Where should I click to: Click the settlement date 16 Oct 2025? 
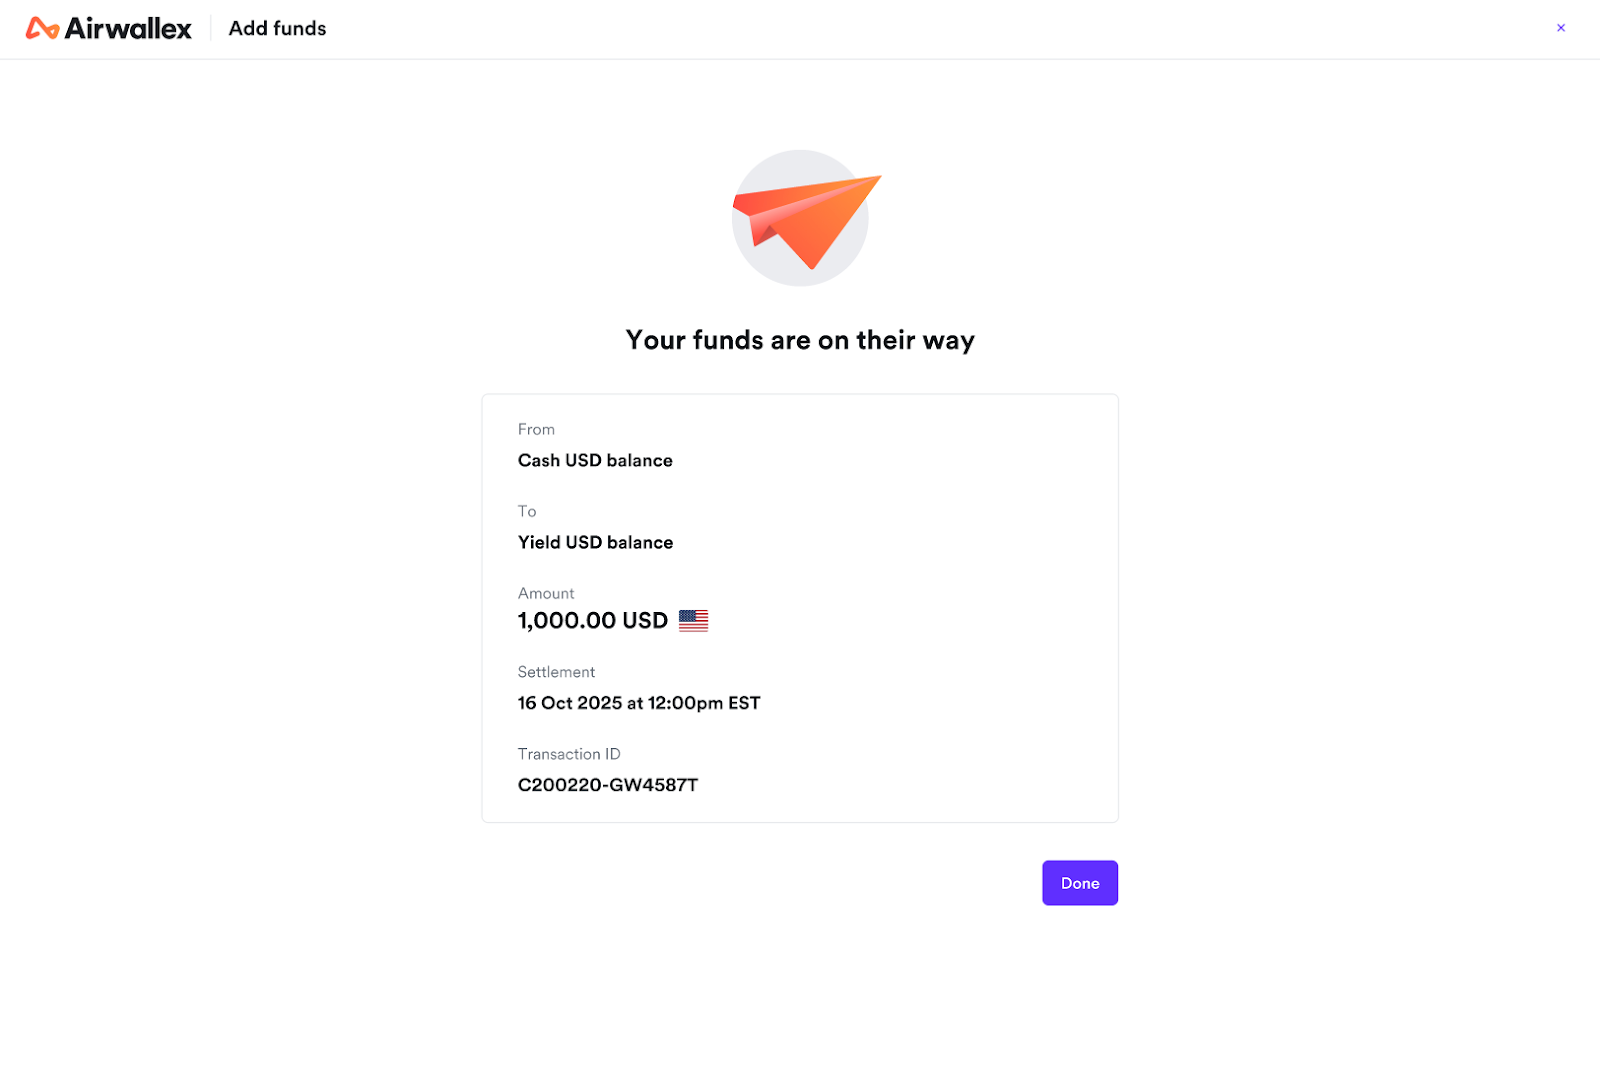570,703
